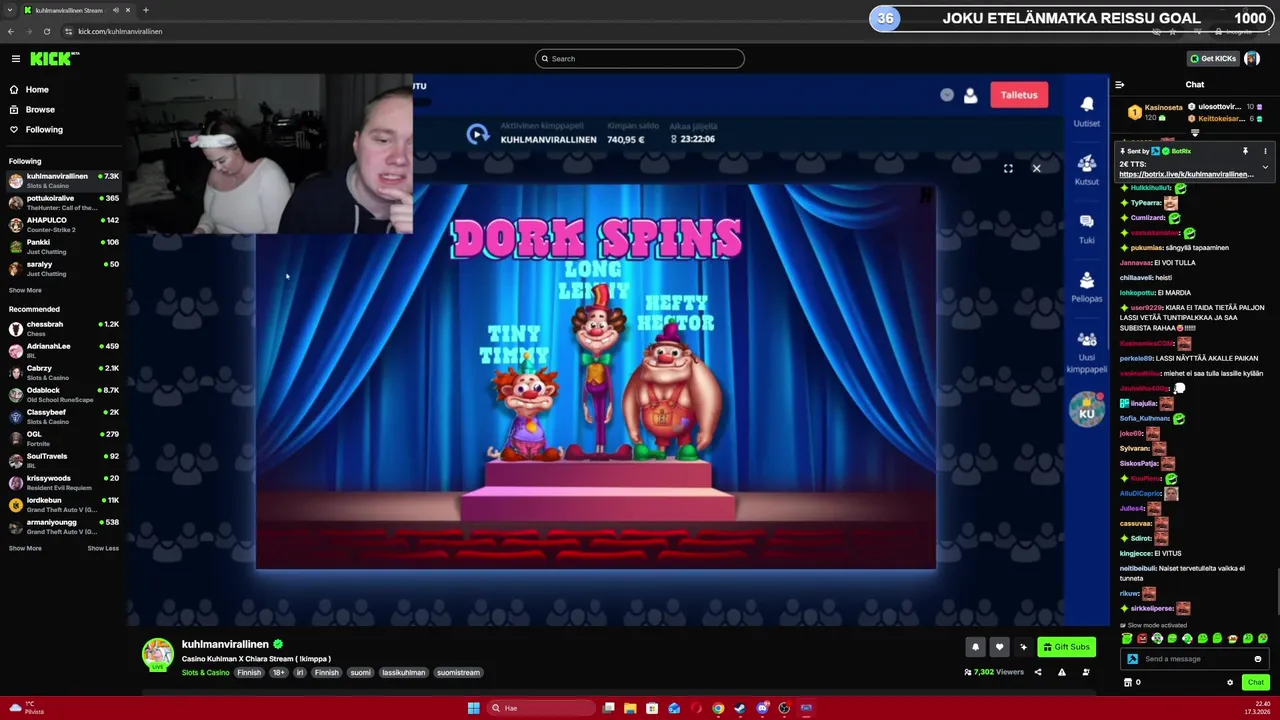The height and width of the screenshot is (720, 1280).
Task: Open Pelopas in the casino sidebar
Action: 1087,286
